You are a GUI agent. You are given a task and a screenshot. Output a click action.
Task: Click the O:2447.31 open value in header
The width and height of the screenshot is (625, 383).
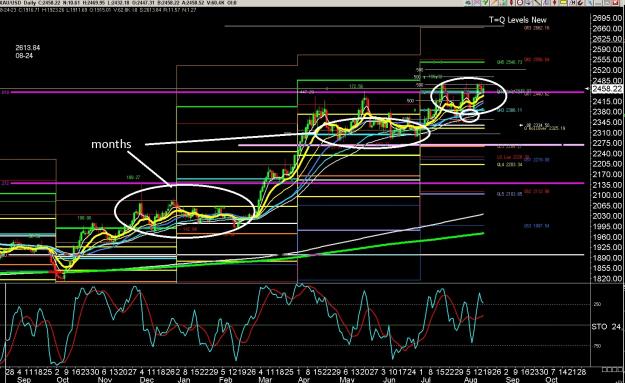[x=143, y=3]
